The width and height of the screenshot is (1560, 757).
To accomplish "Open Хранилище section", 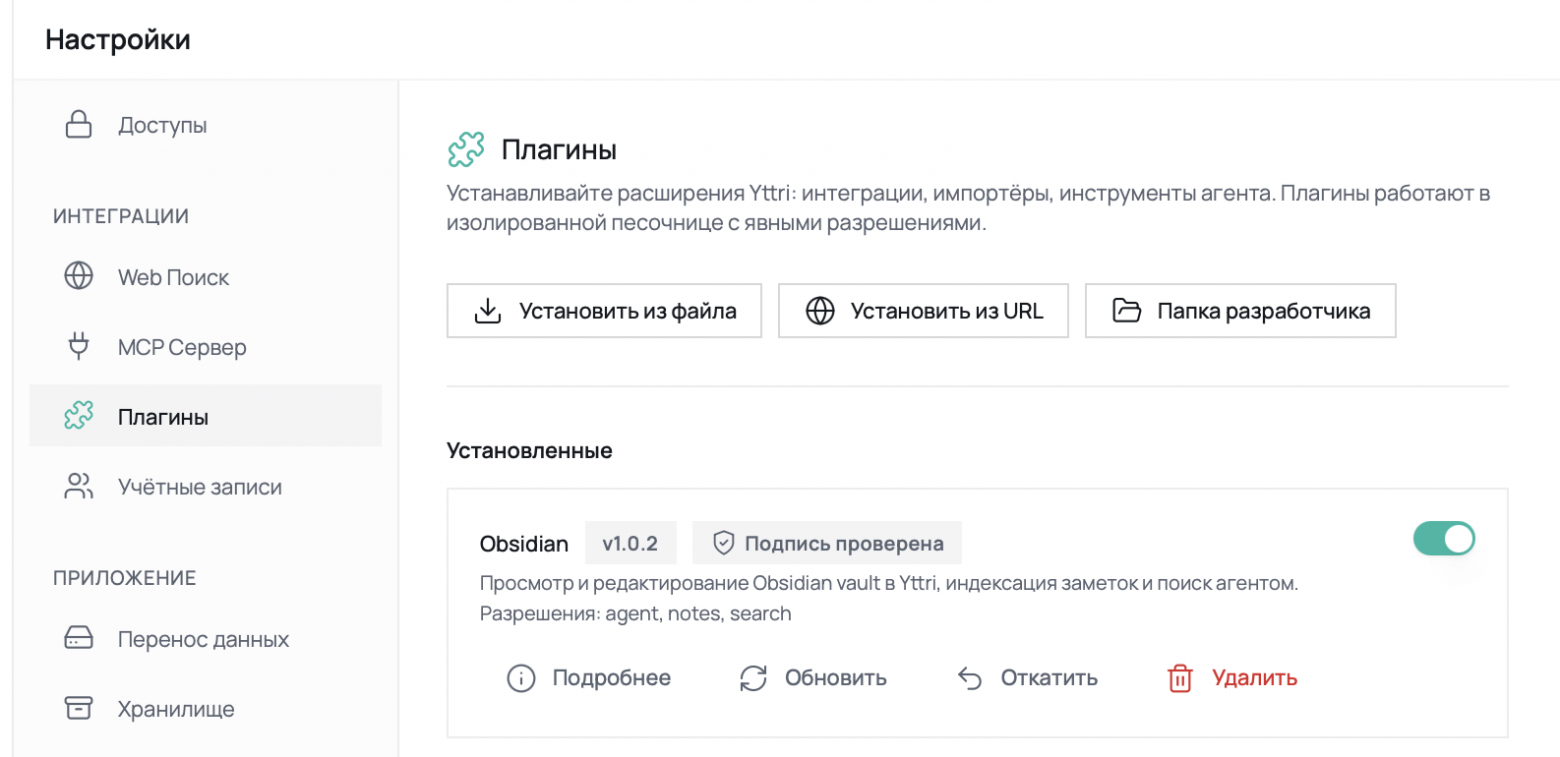I will coord(206,708).
